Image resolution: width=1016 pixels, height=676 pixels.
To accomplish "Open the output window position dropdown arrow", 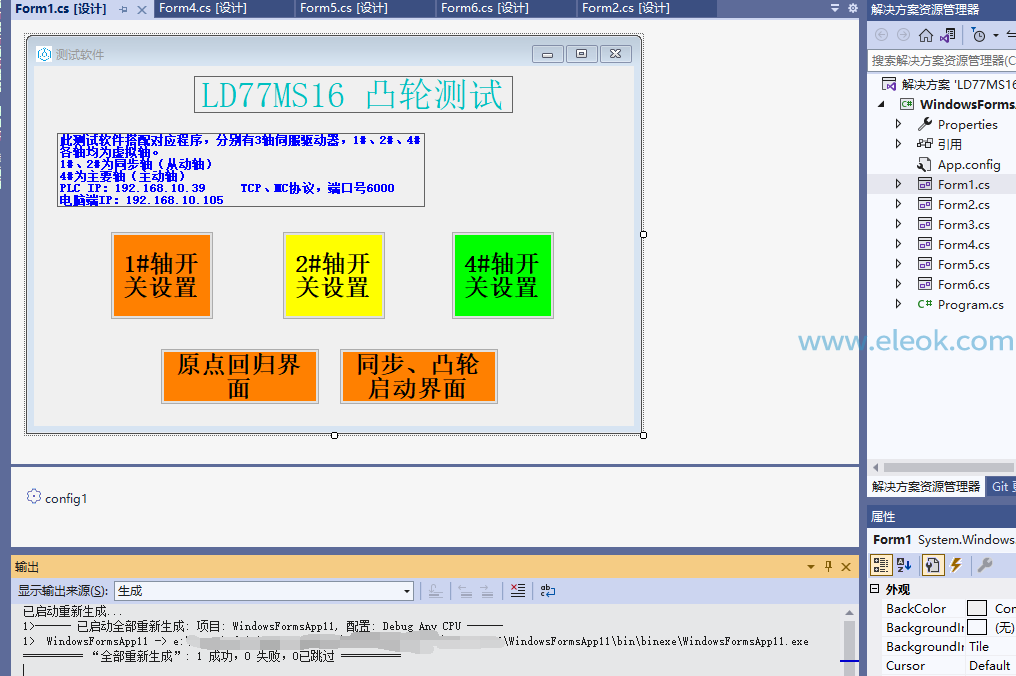I will [x=811, y=566].
